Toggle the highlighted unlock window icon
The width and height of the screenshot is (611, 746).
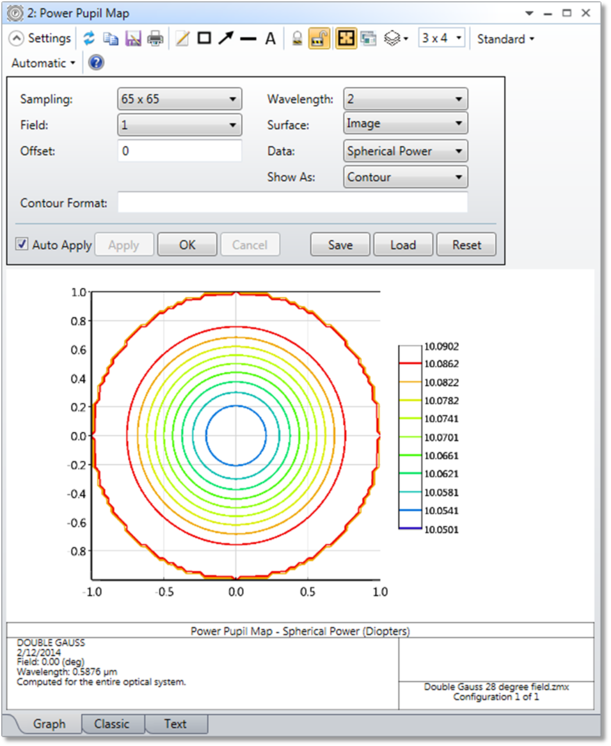click(319, 39)
